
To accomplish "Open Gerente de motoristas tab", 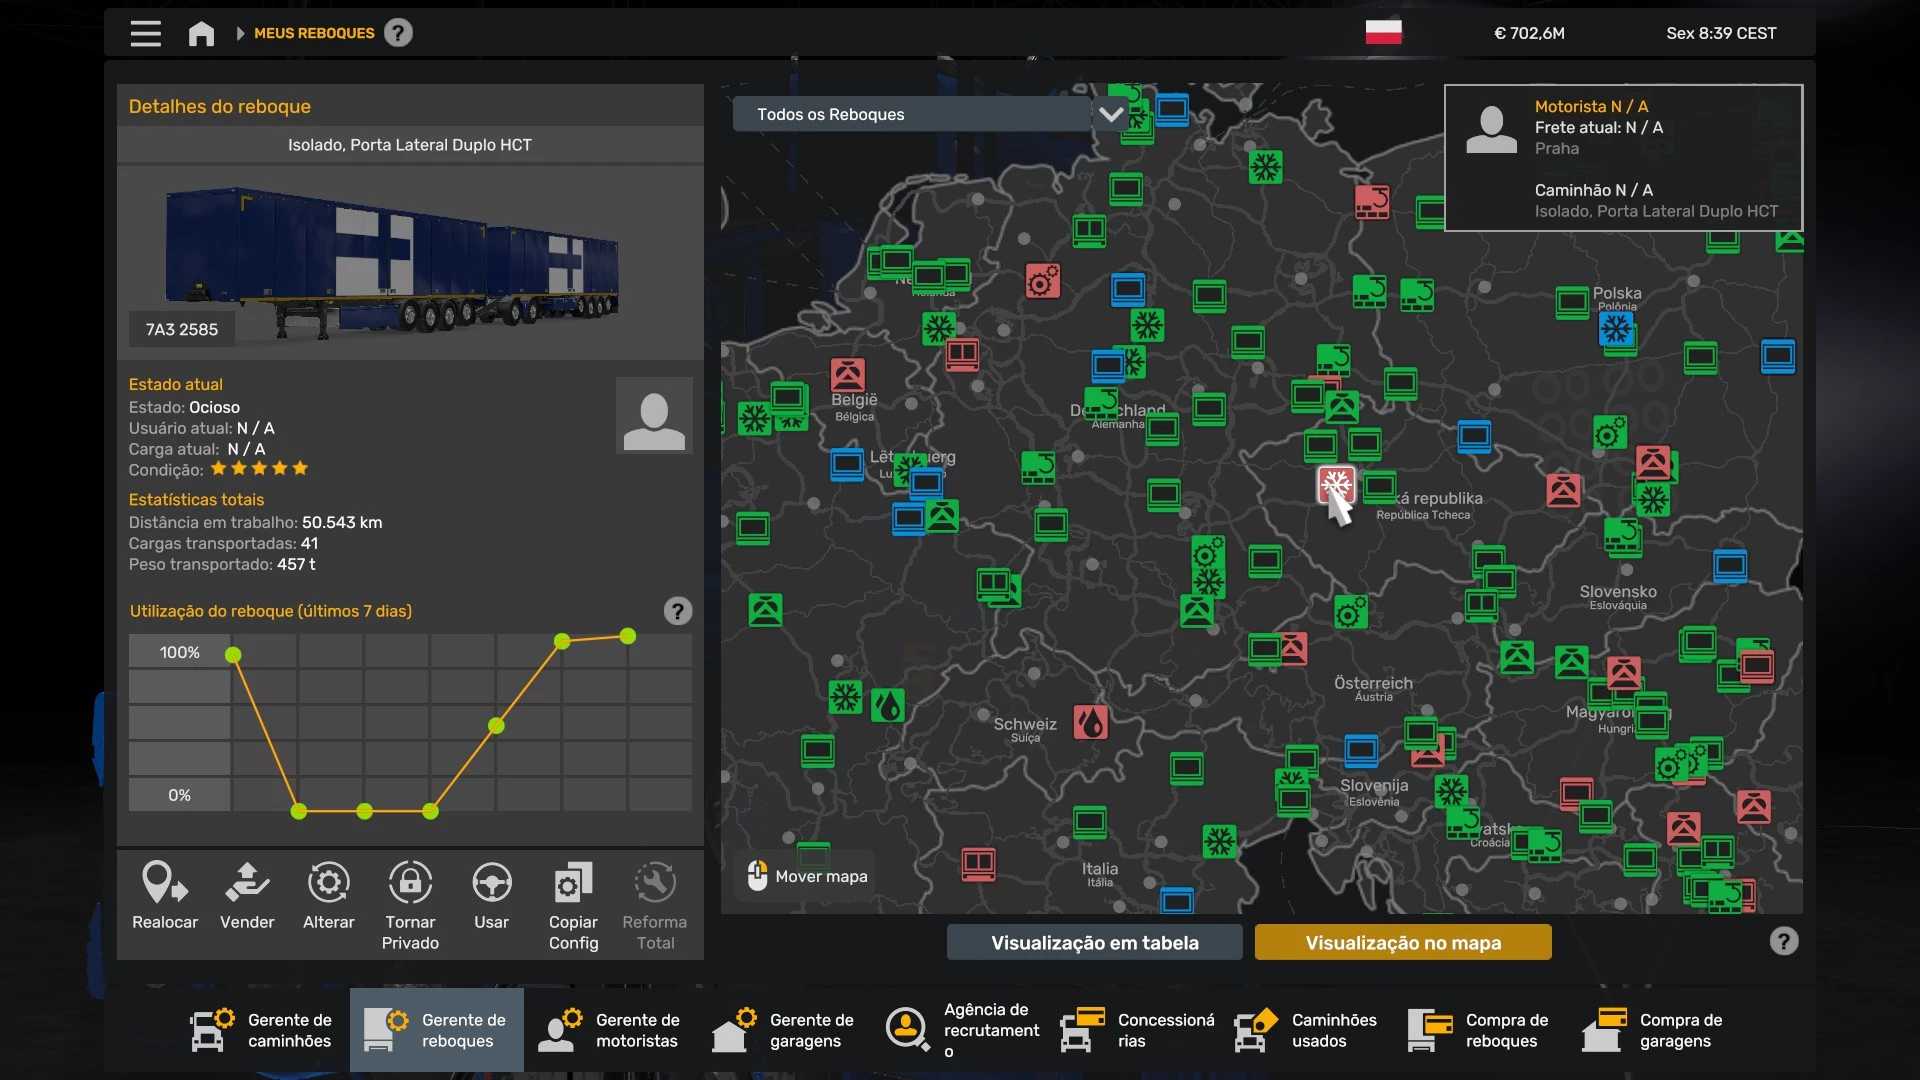I will click(x=611, y=1030).
